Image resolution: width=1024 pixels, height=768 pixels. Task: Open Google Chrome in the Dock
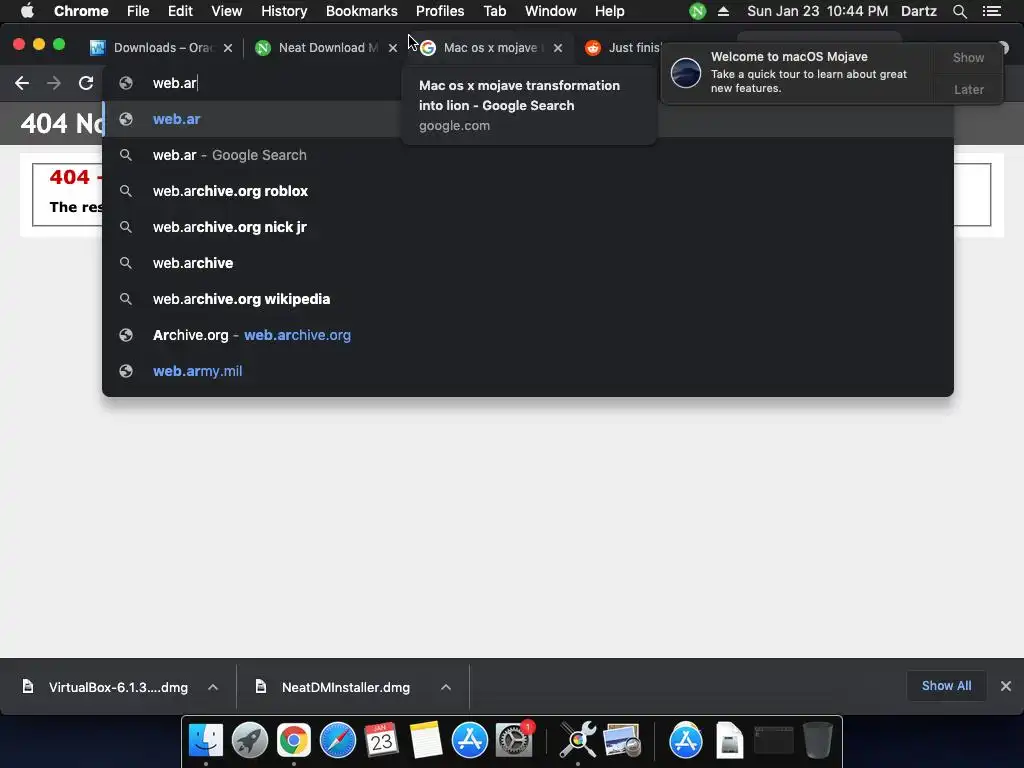[294, 740]
